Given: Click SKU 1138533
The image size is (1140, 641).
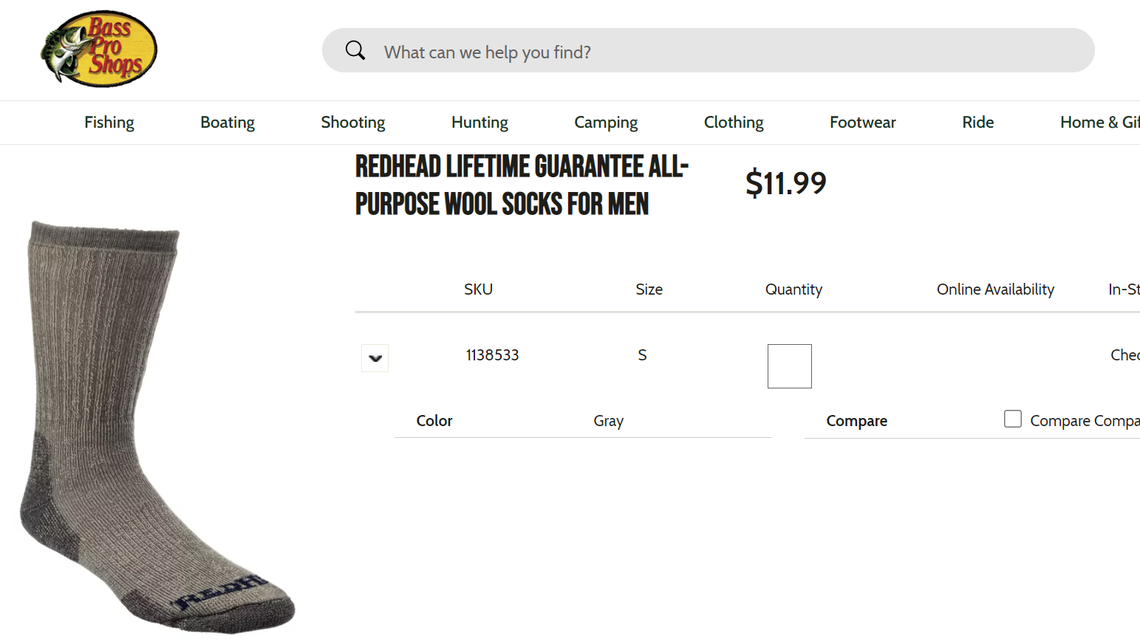Looking at the screenshot, I should click(x=492, y=355).
